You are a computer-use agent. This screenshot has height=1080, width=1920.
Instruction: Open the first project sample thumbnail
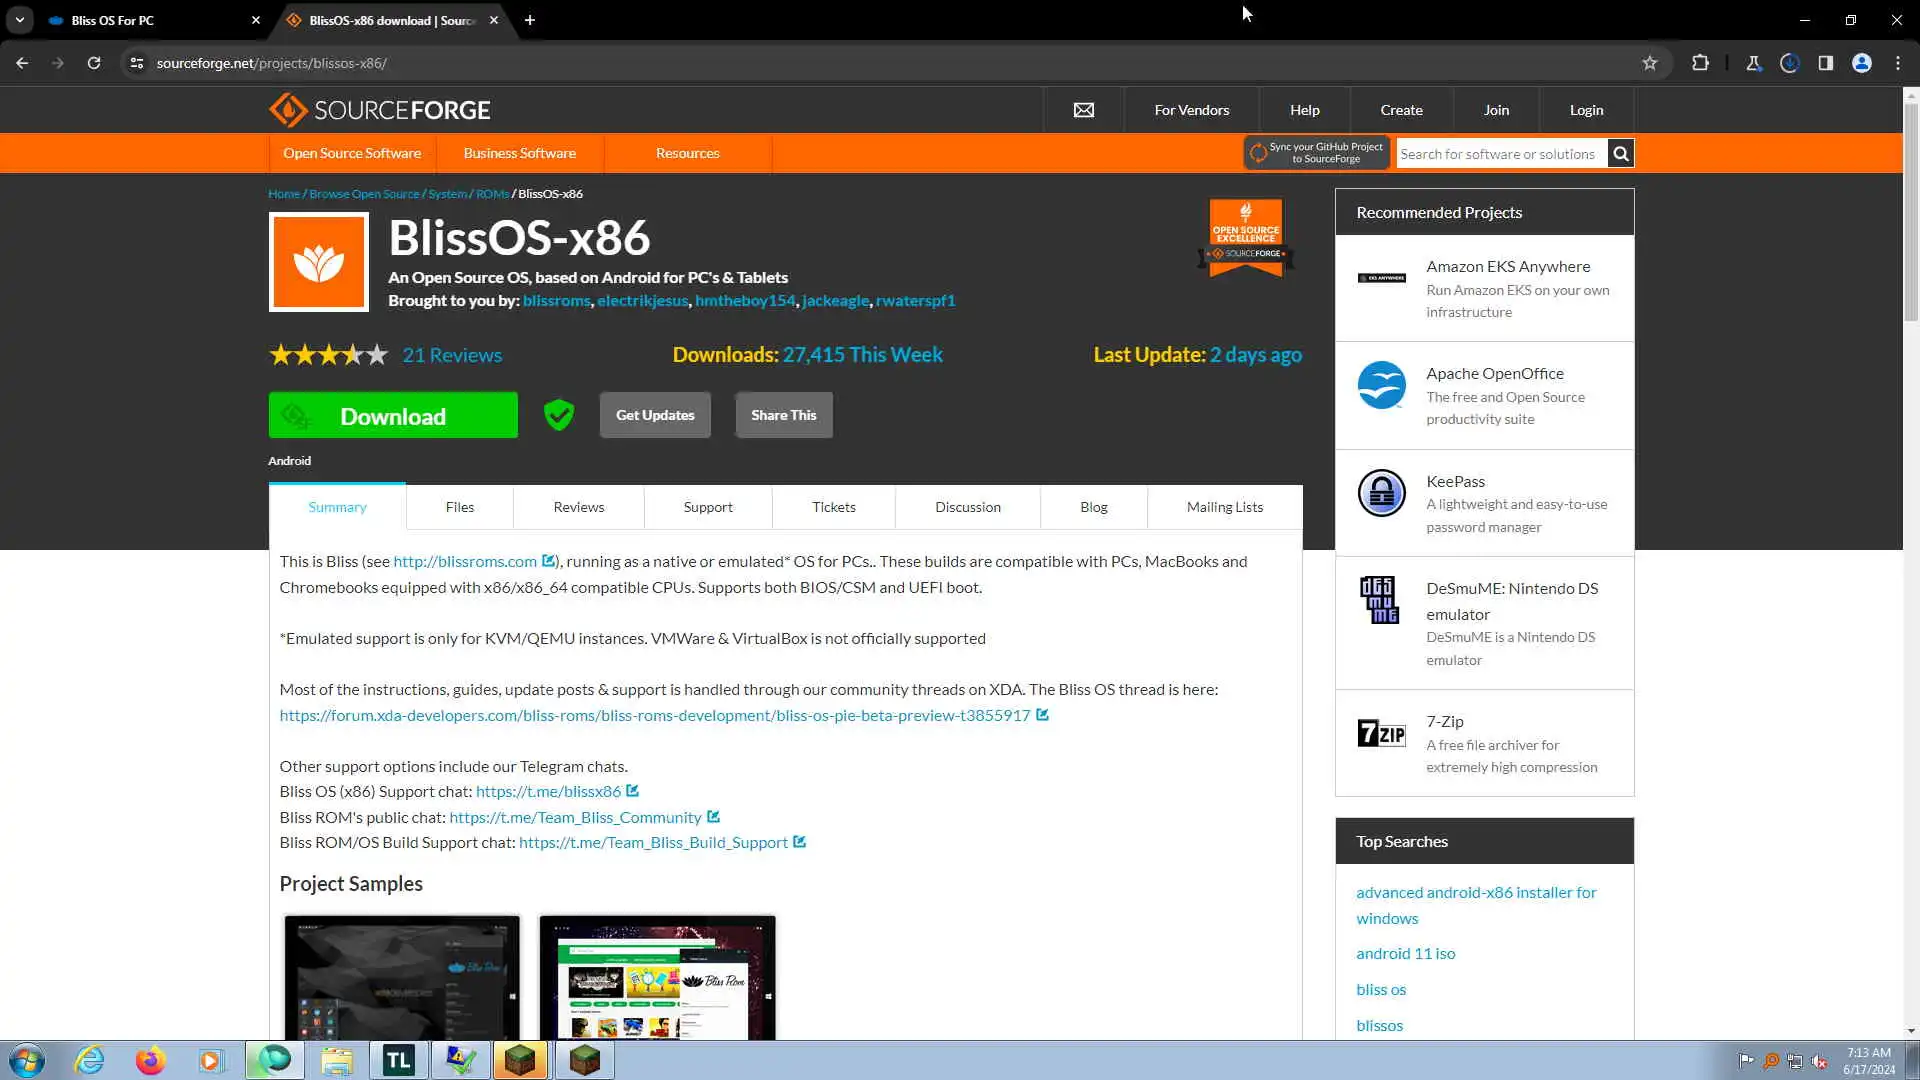pos(402,977)
